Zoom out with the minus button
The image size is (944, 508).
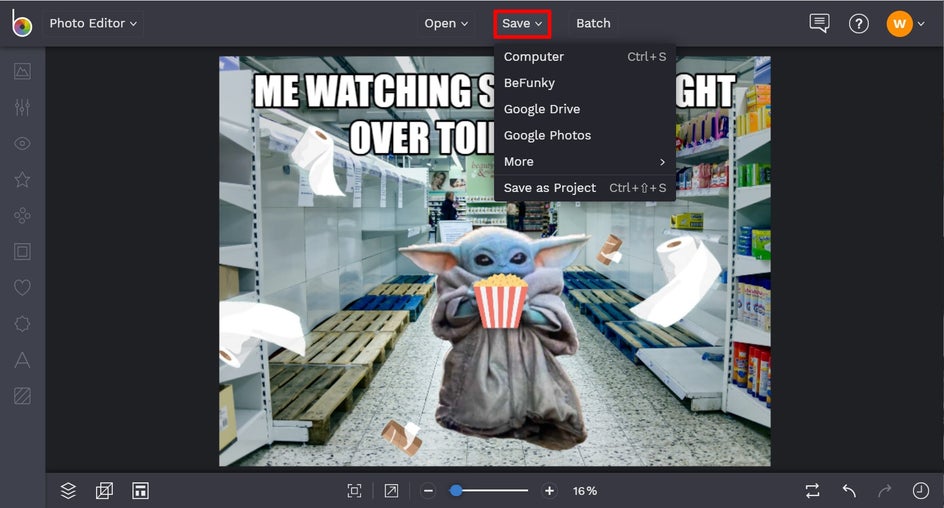pyautogui.click(x=428, y=491)
